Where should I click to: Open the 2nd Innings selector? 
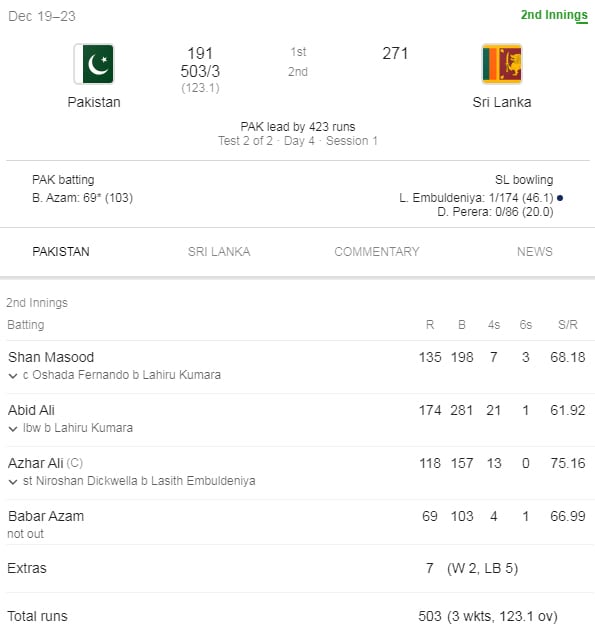point(554,15)
